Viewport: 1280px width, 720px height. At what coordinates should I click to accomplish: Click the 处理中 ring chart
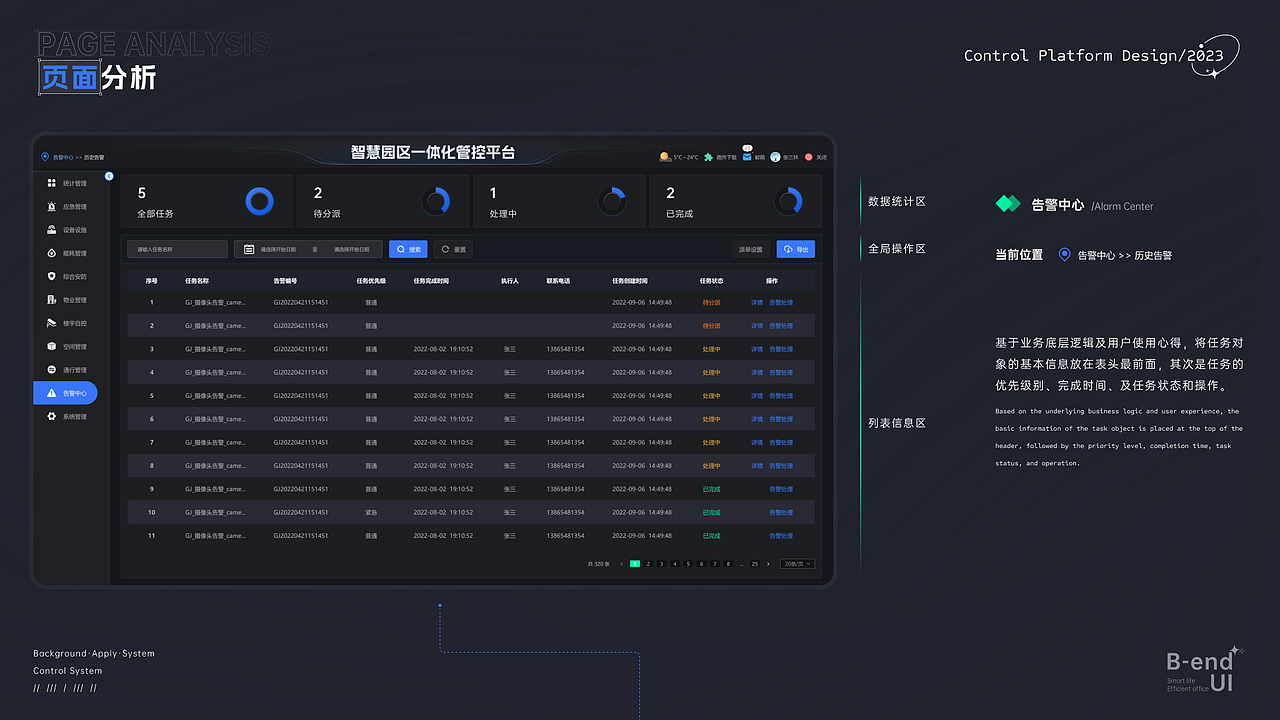coord(612,202)
